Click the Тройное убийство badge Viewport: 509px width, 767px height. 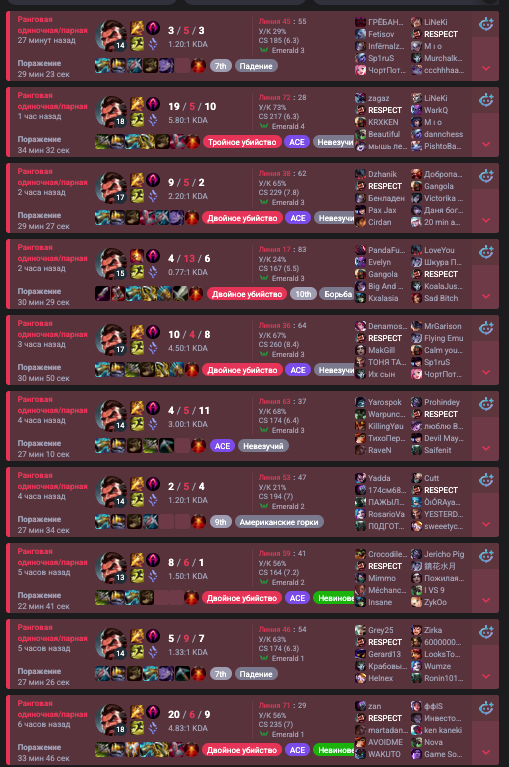(x=242, y=142)
